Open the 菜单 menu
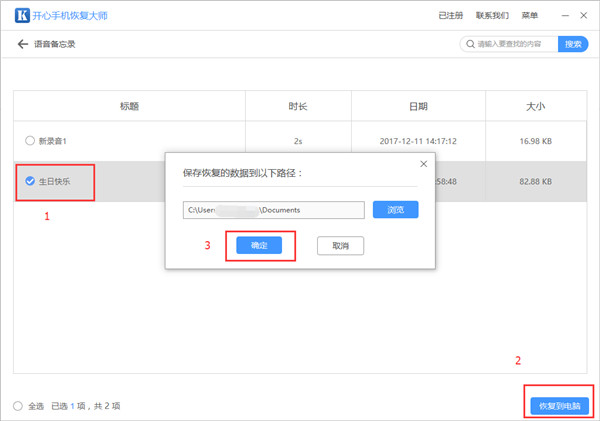Image resolution: width=600 pixels, height=421 pixels. click(529, 16)
